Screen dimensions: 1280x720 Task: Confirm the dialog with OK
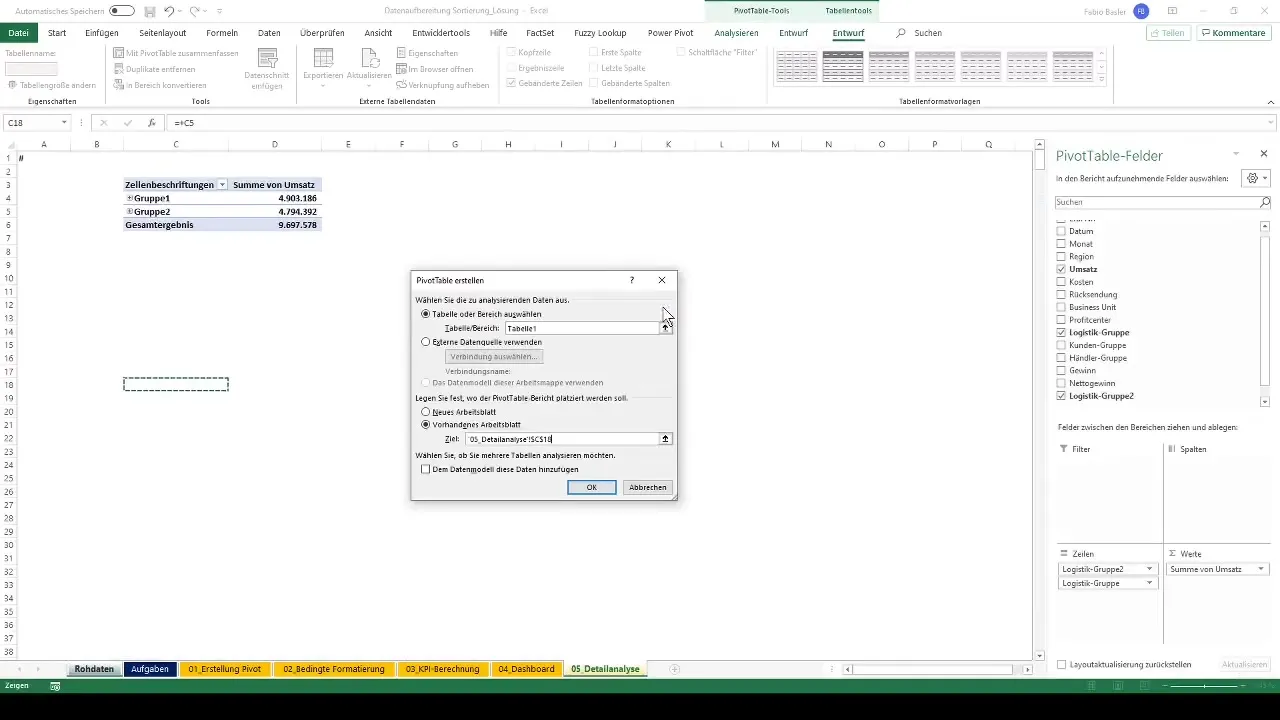(592, 487)
